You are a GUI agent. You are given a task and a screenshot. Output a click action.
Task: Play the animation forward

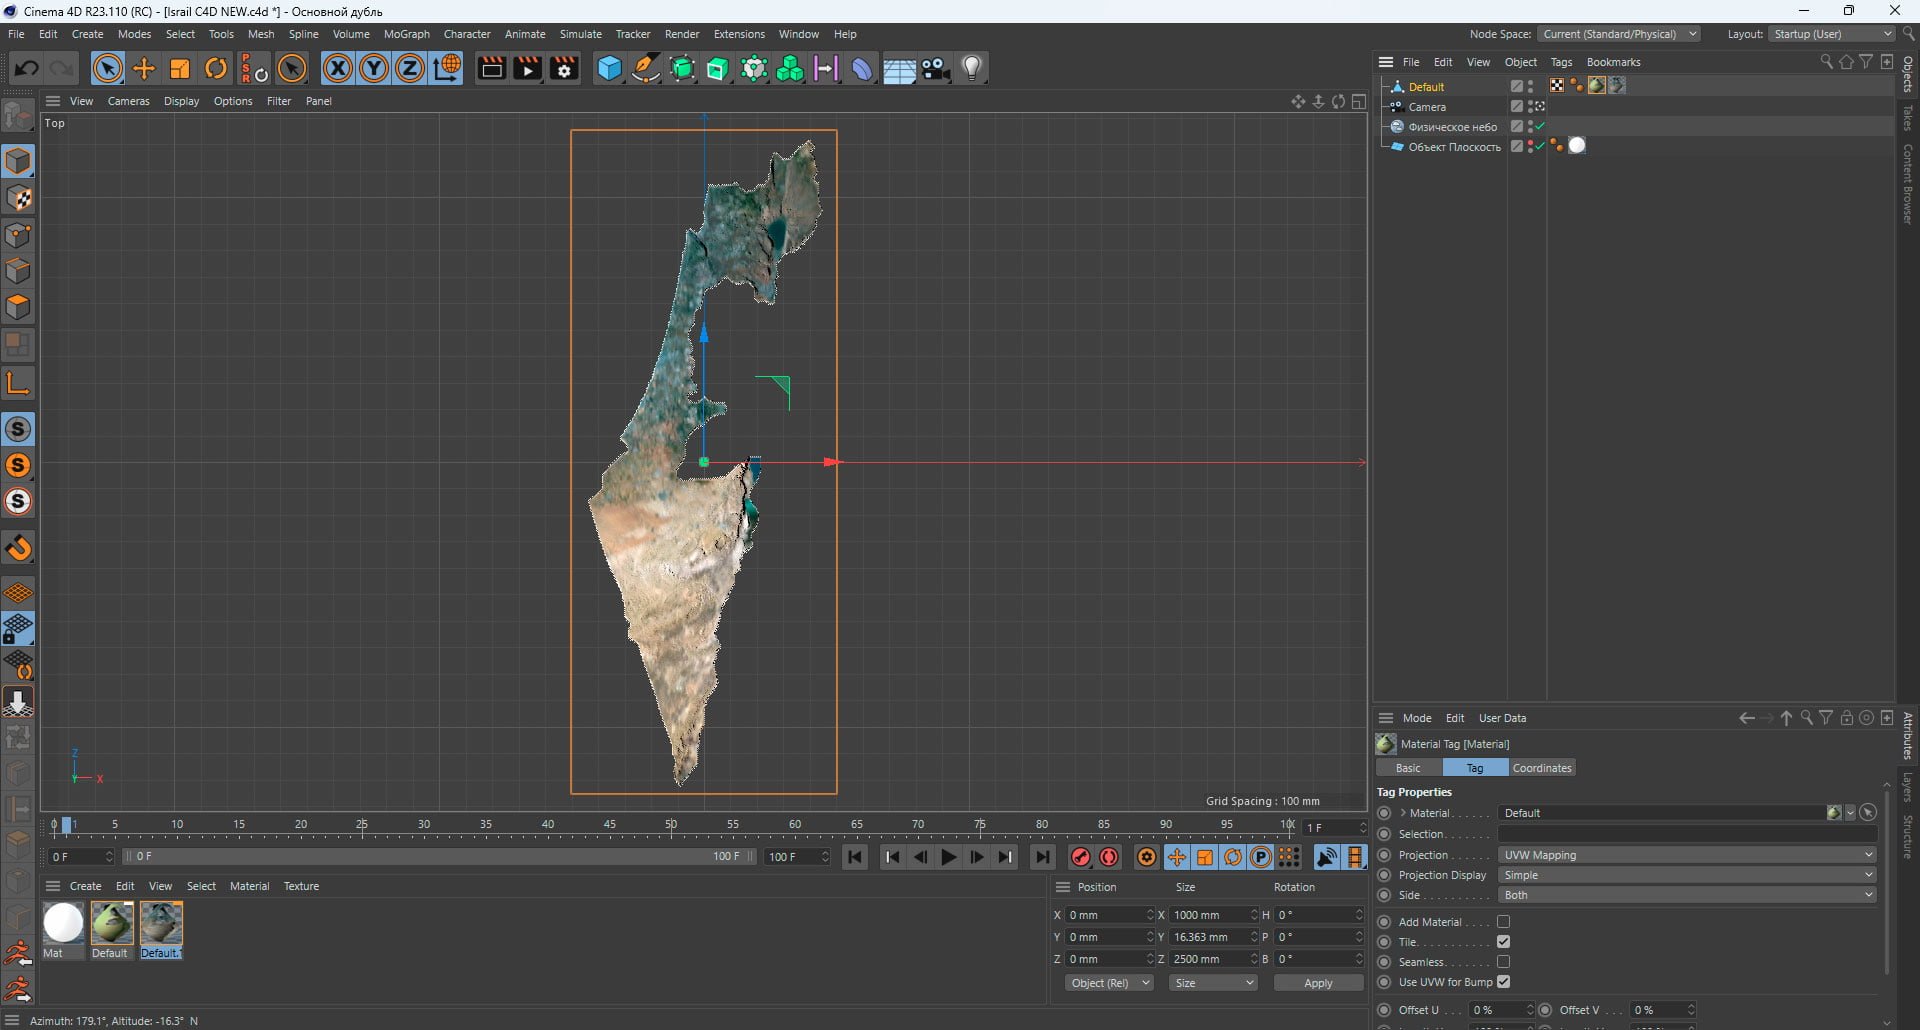948,857
